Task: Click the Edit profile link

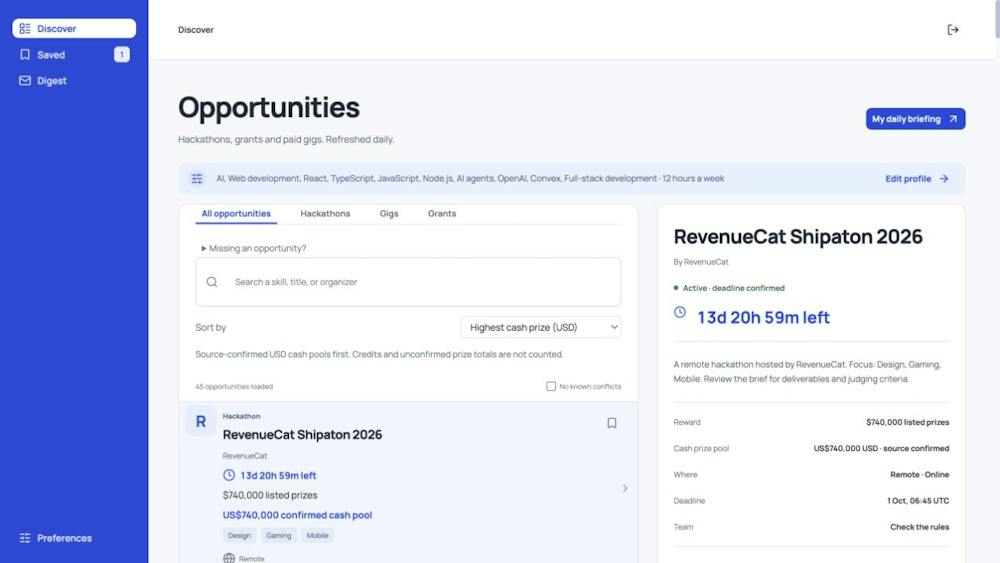Action: pyautogui.click(x=916, y=179)
